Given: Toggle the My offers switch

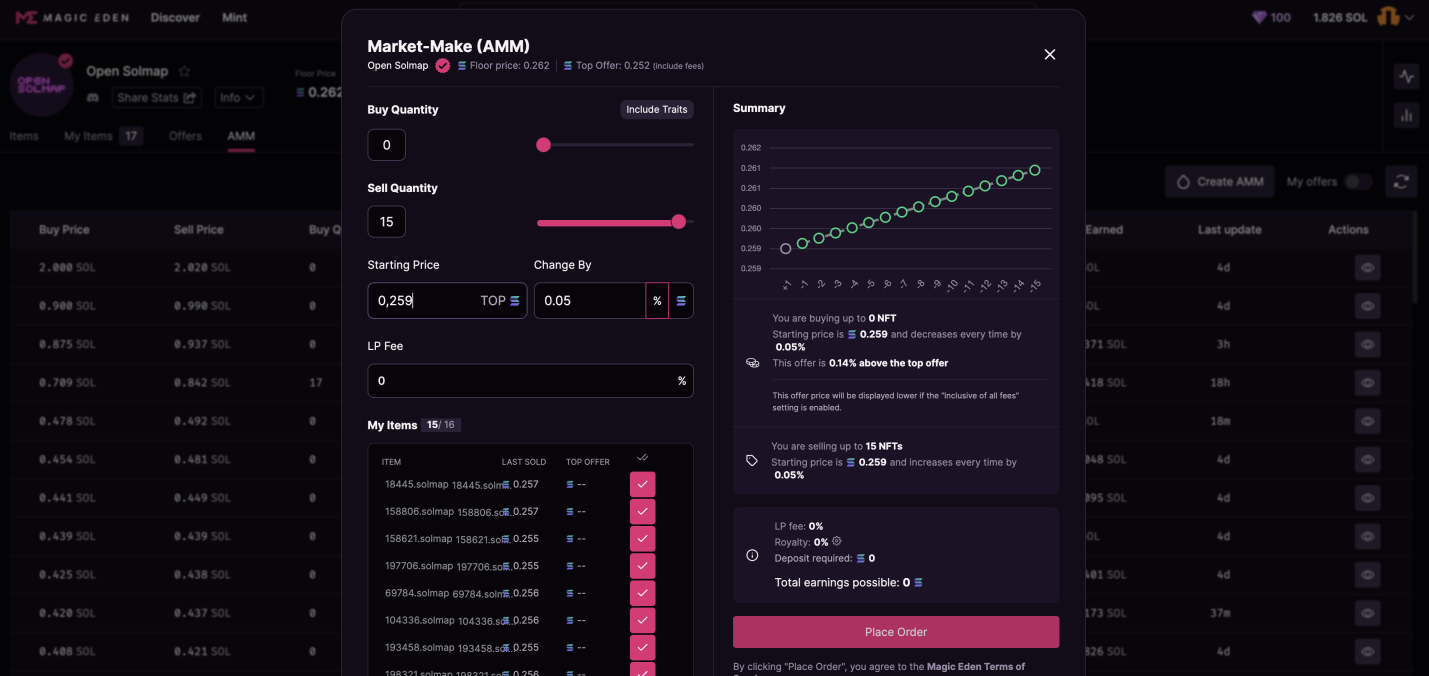Looking at the screenshot, I should [x=1357, y=182].
